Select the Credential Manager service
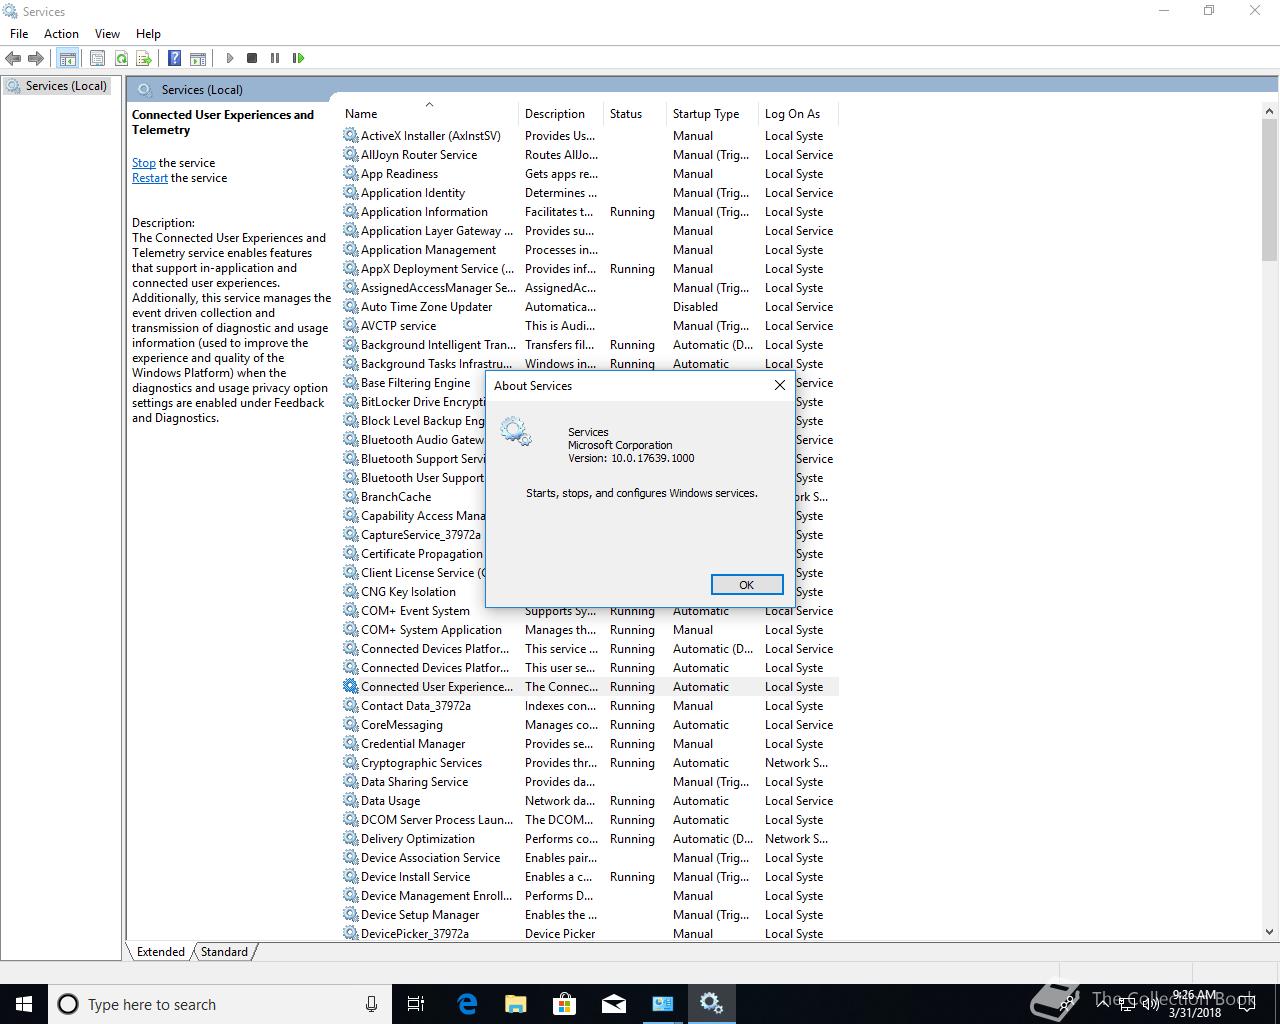Screen dimensions: 1280x1024 590,744
